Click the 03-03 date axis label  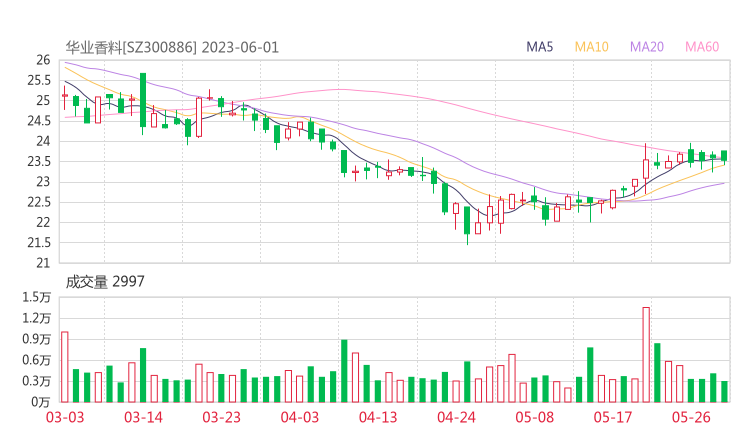(x=65, y=417)
